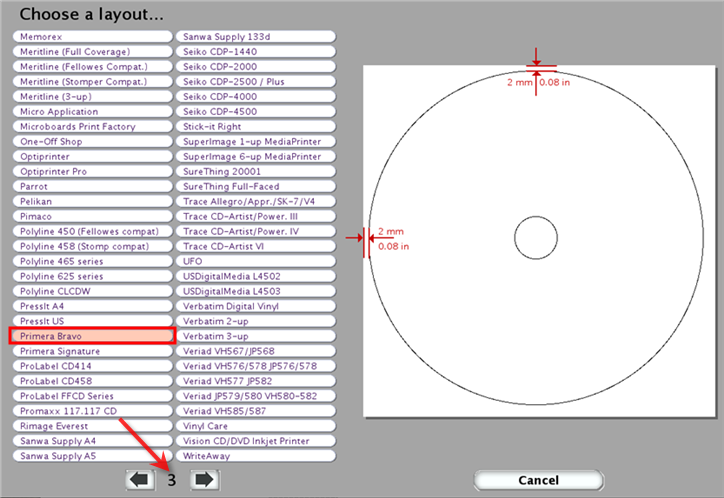This screenshot has height=498, width=724.
Task: Select the Seiko CDP-4000 layout
Action: pos(256,96)
